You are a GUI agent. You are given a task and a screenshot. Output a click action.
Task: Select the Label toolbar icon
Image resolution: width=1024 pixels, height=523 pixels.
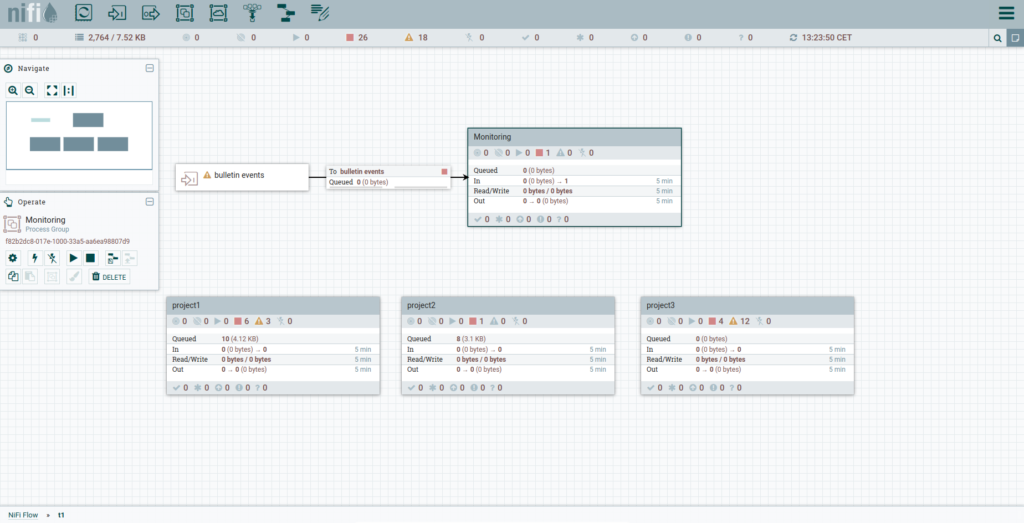click(x=320, y=12)
